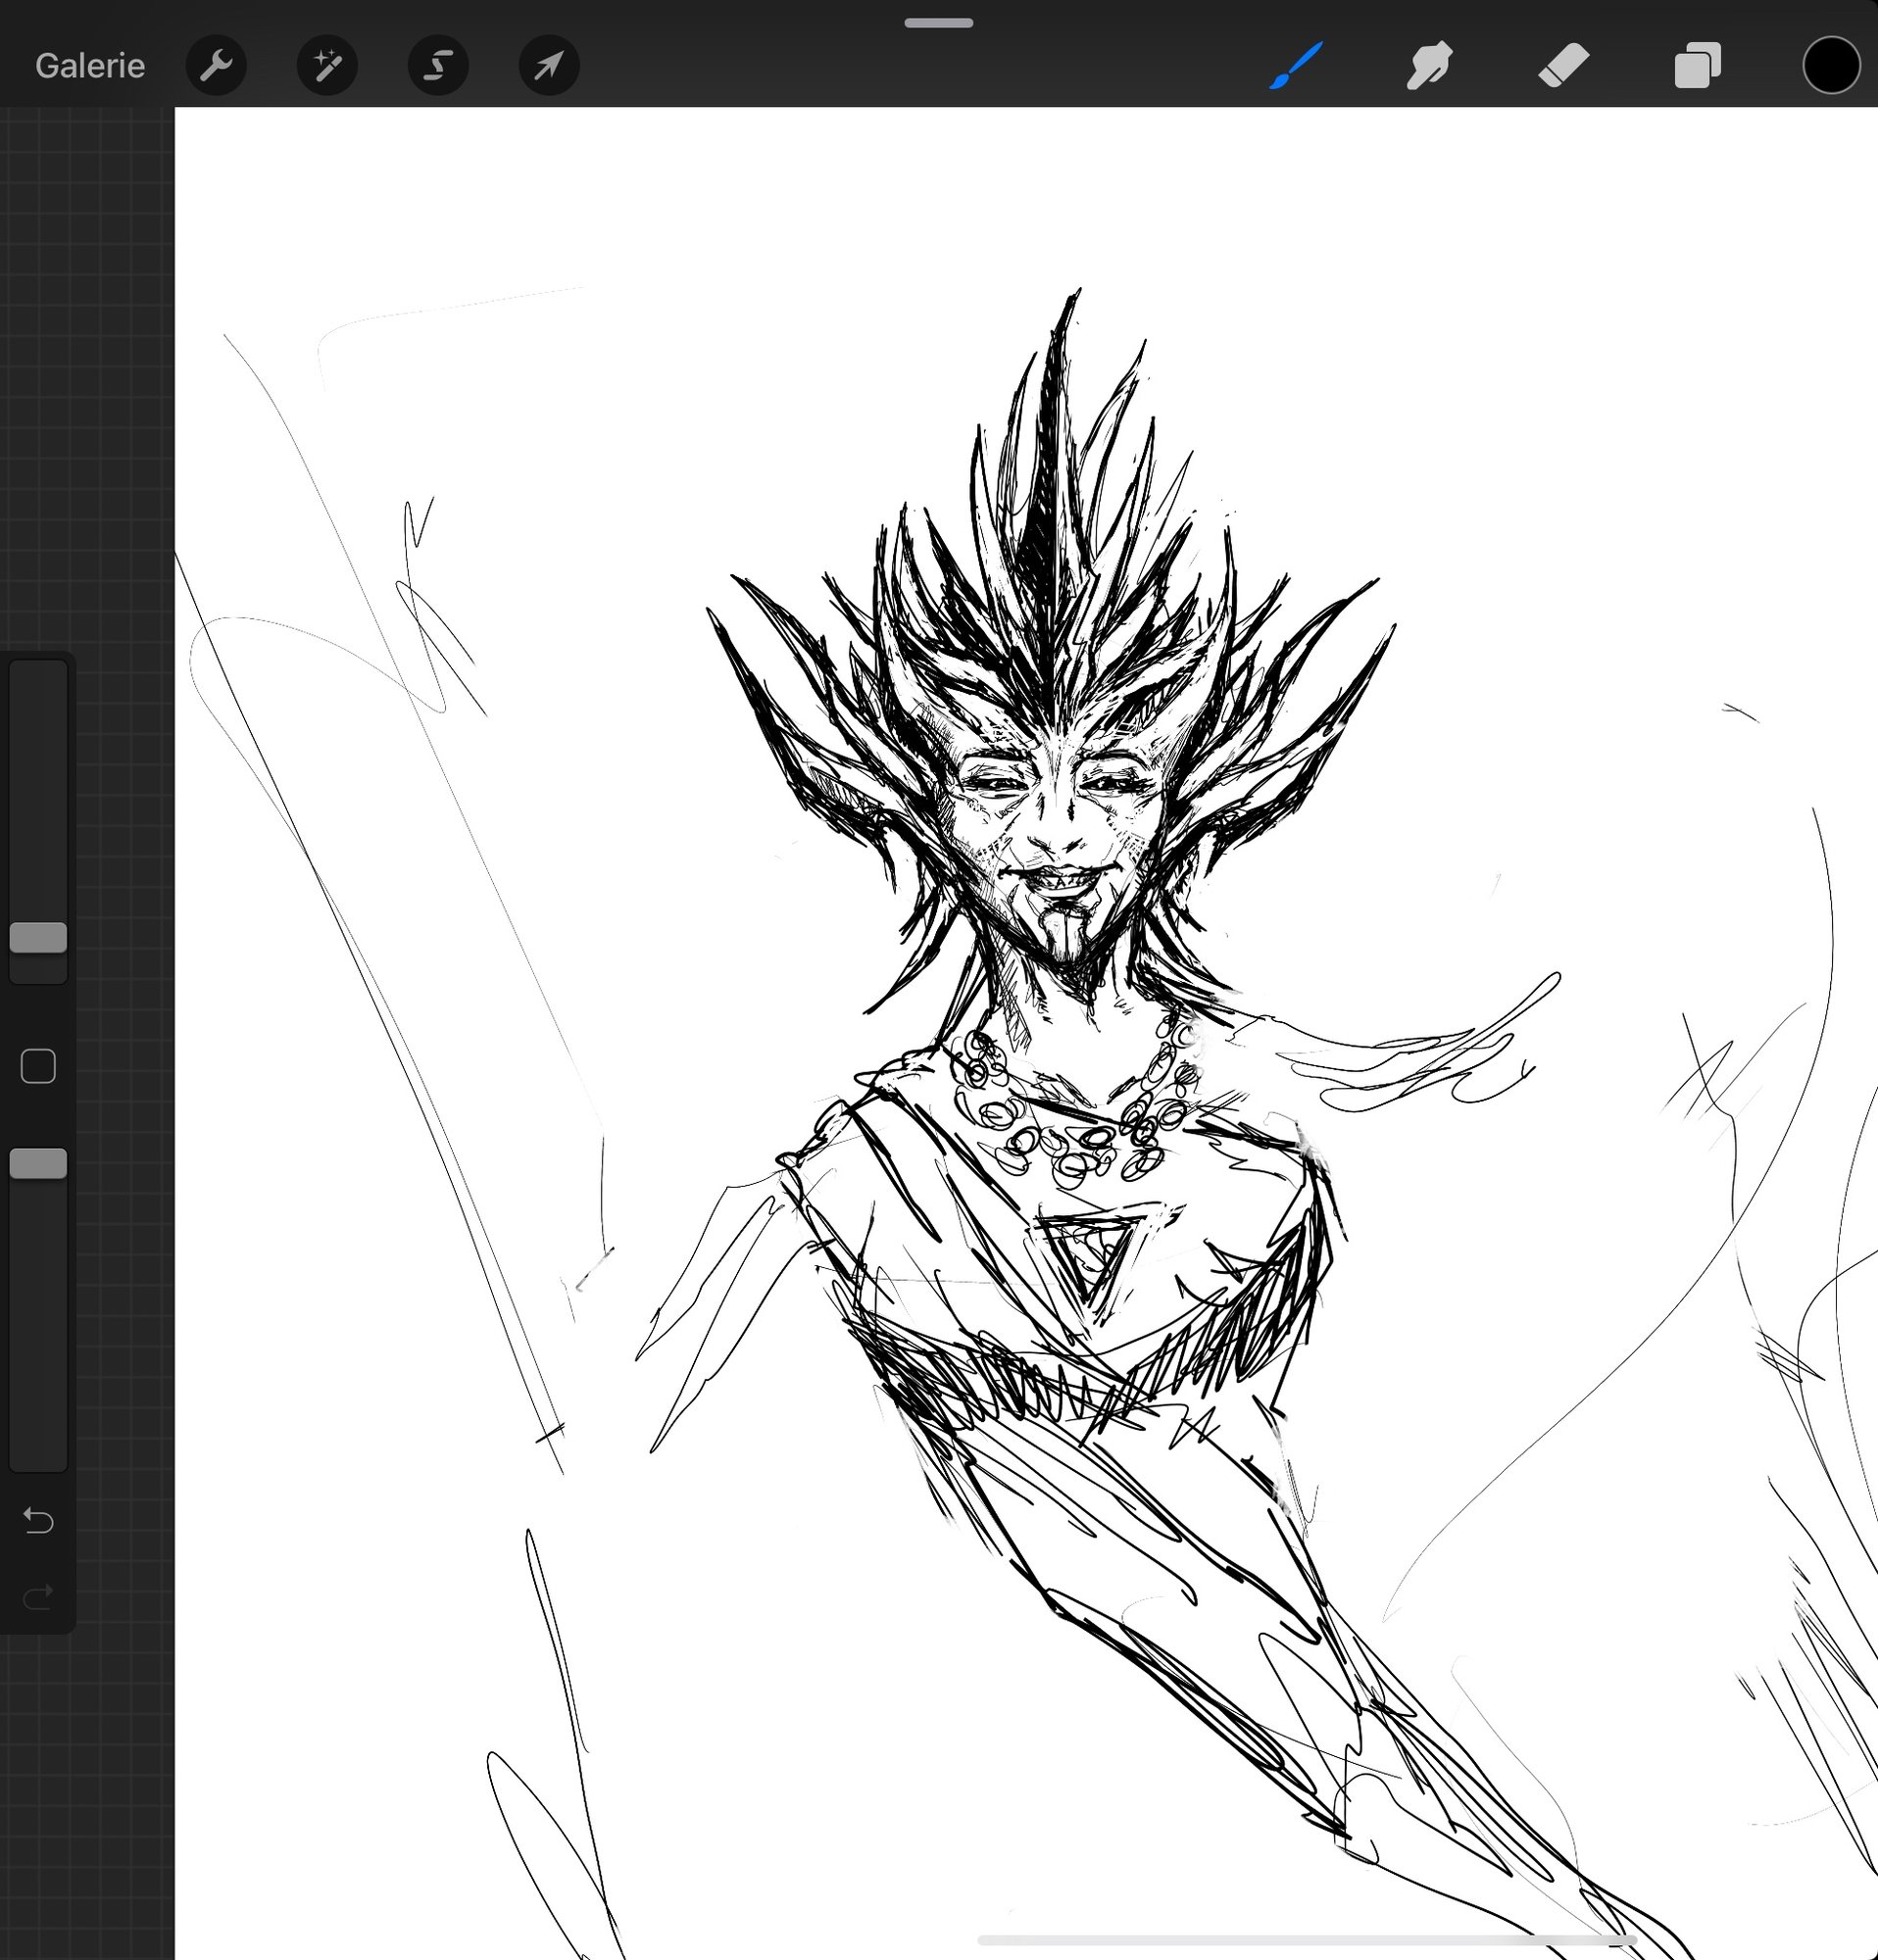Image resolution: width=1878 pixels, height=1960 pixels.
Task: Open the black color picker circle
Action: [1831, 66]
